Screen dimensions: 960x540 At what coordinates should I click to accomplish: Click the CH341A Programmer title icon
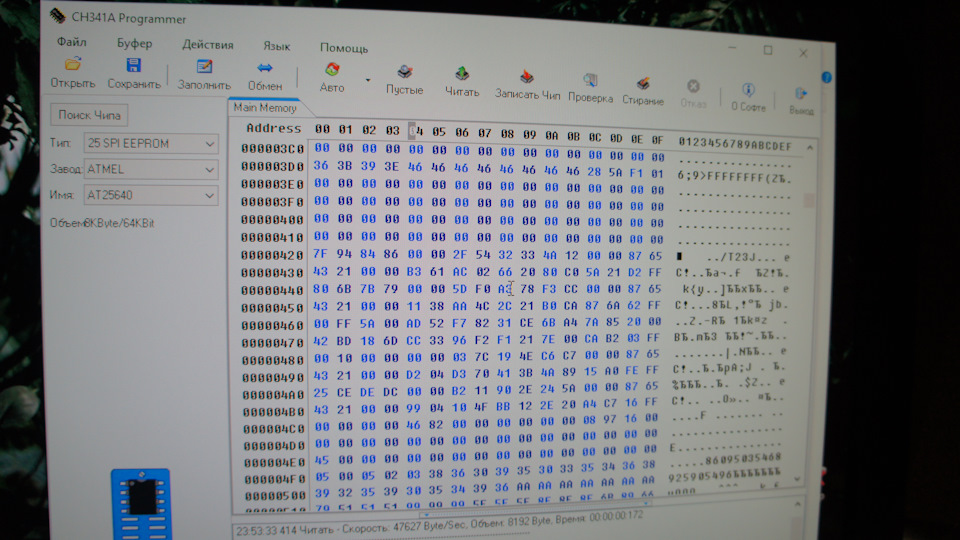(x=58, y=16)
